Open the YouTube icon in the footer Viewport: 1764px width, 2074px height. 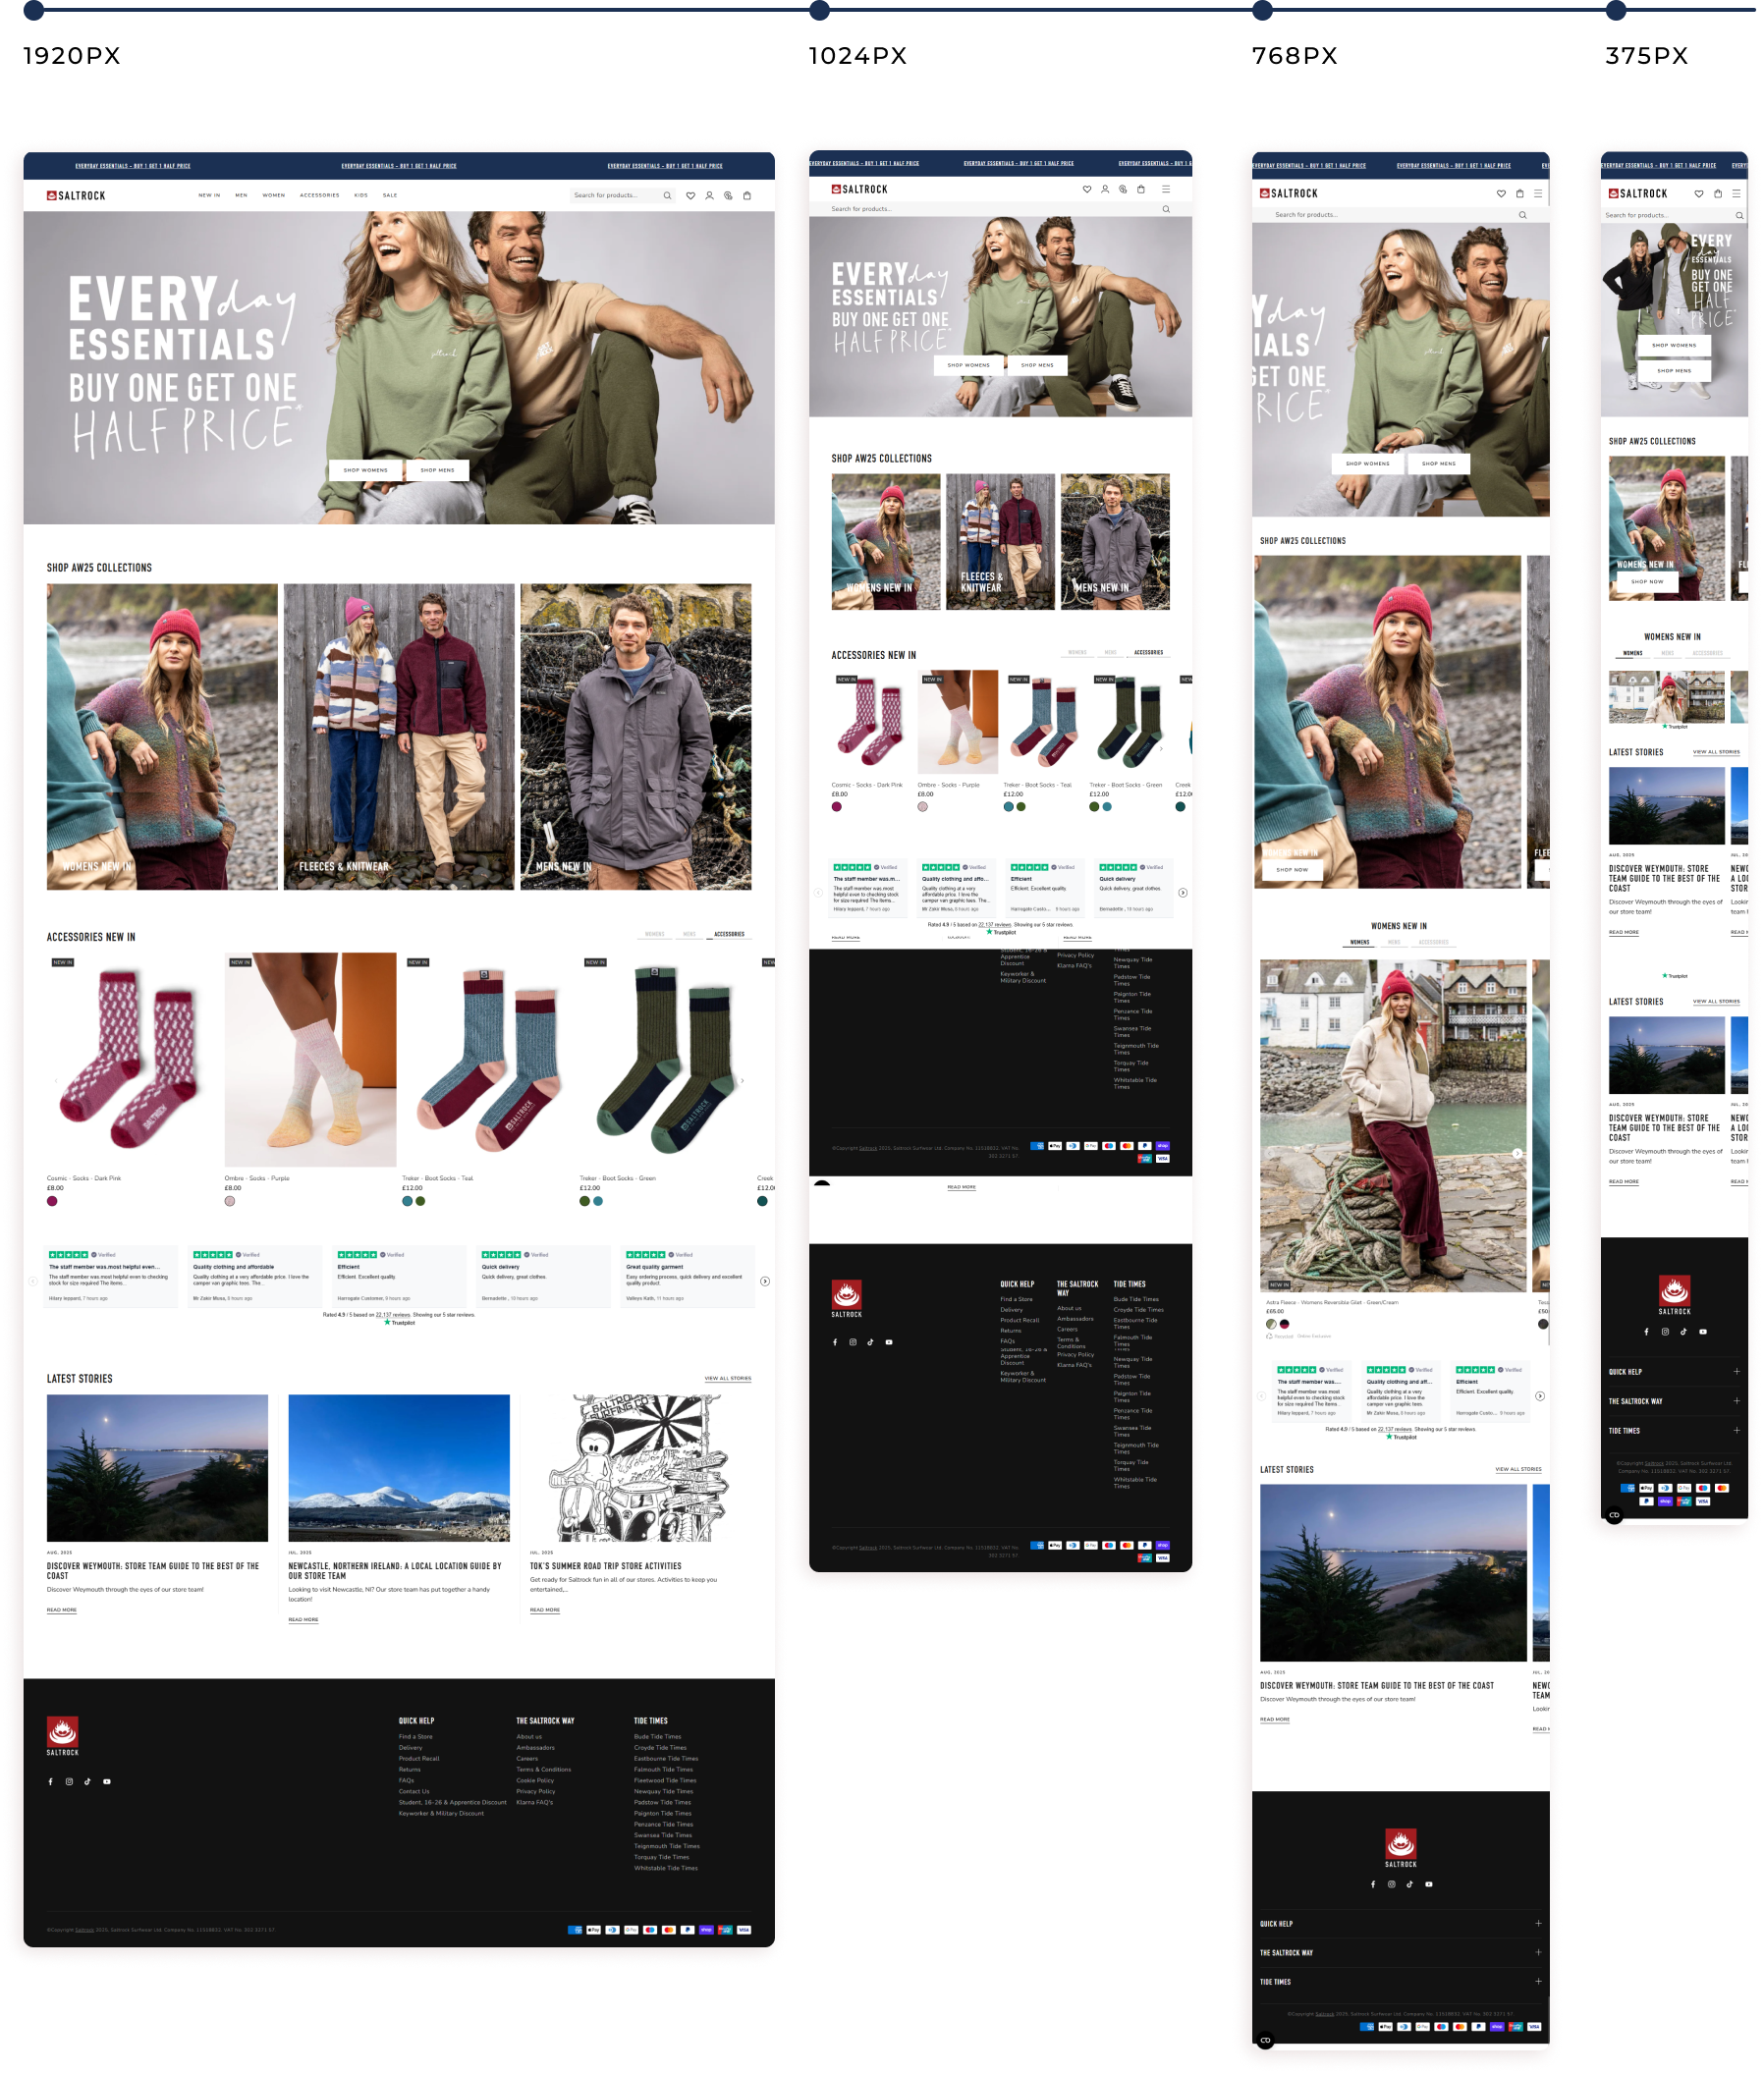coord(106,1783)
